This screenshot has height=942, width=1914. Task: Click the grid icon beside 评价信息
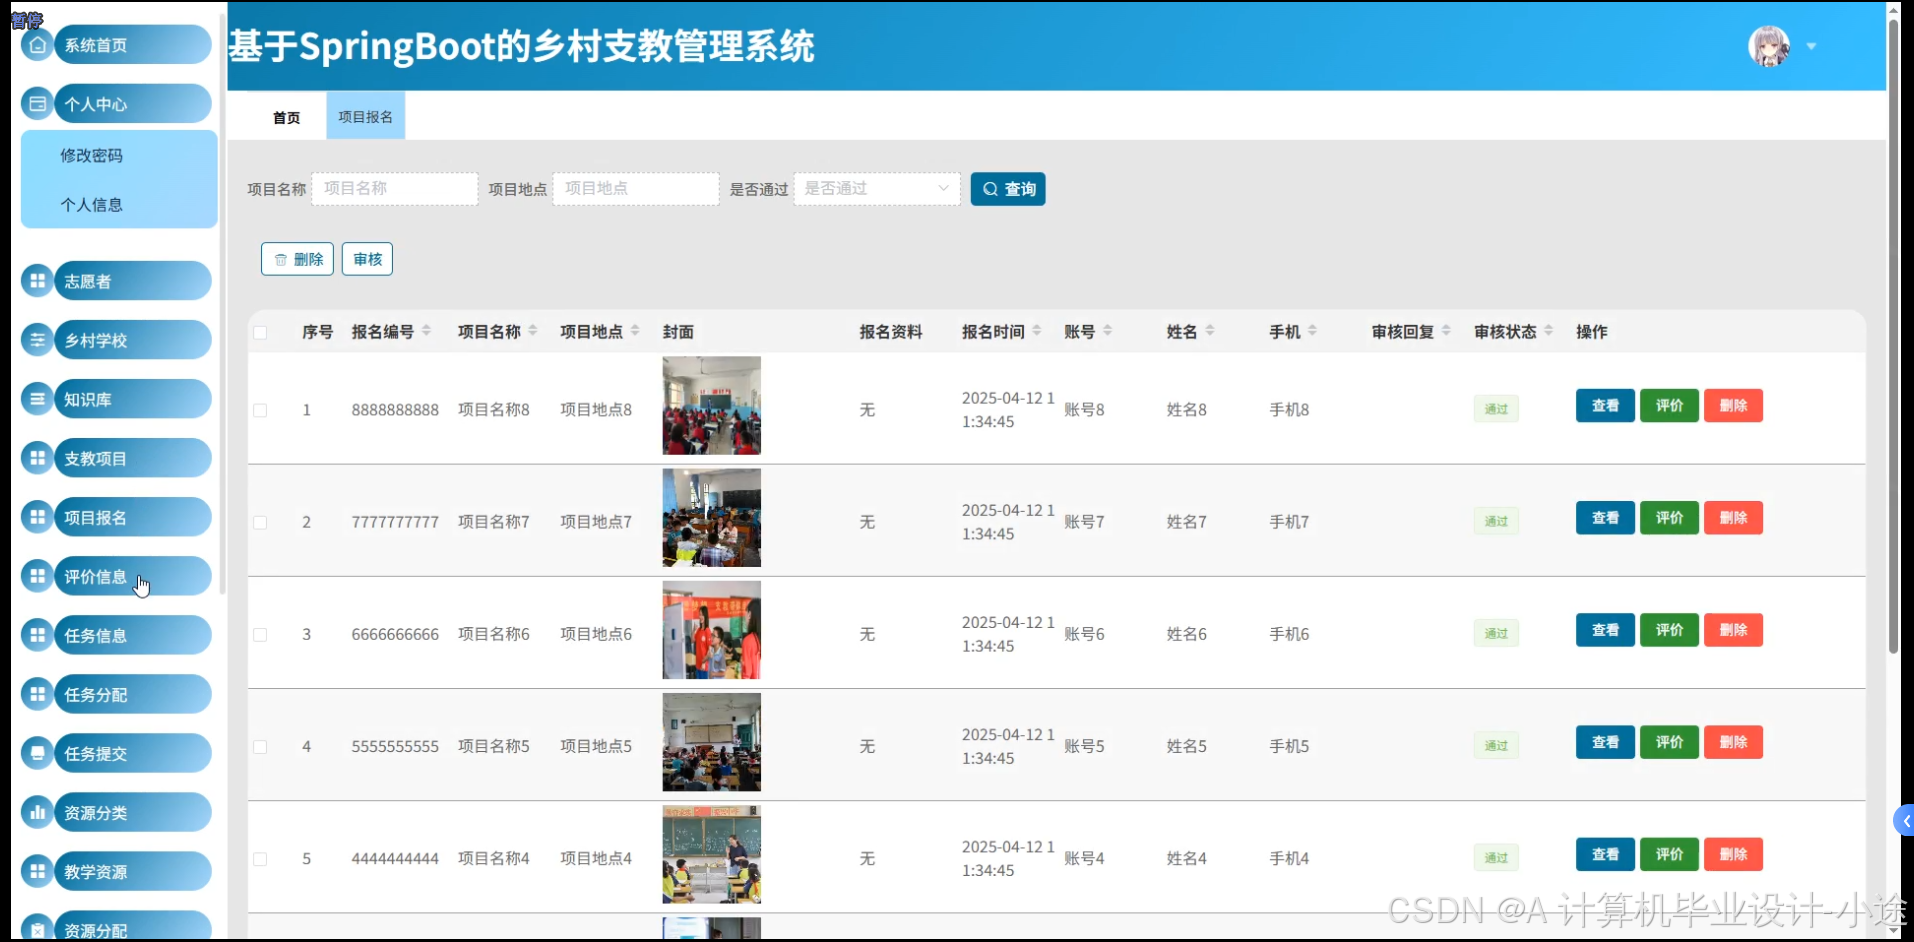point(37,576)
